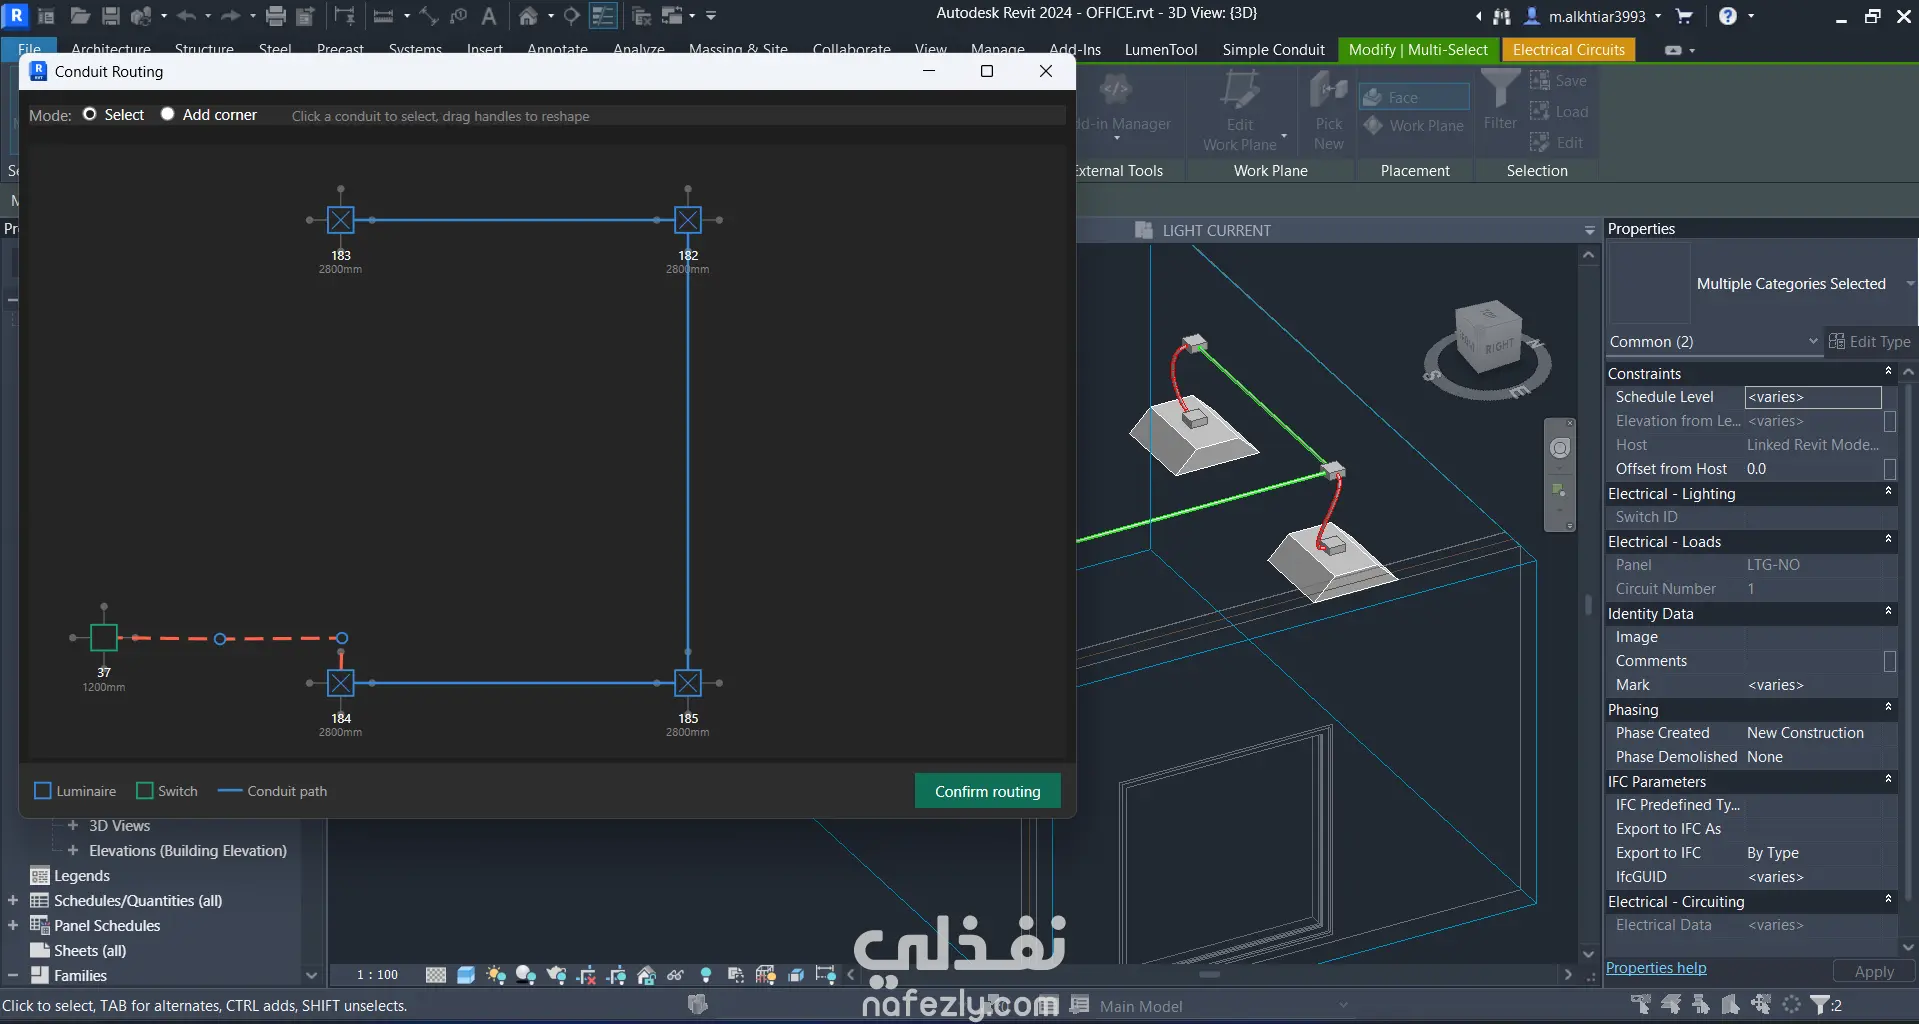Print using the printer icon

point(276,16)
